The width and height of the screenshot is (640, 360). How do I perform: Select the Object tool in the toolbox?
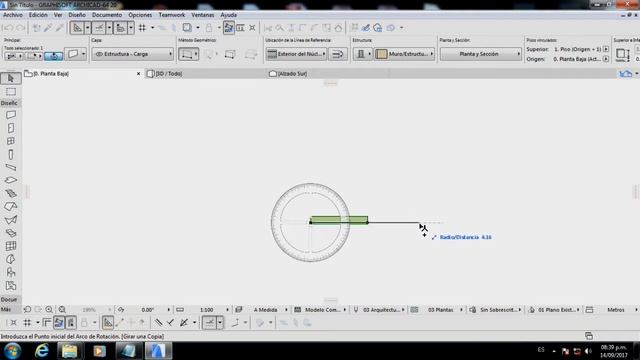click(x=11, y=272)
